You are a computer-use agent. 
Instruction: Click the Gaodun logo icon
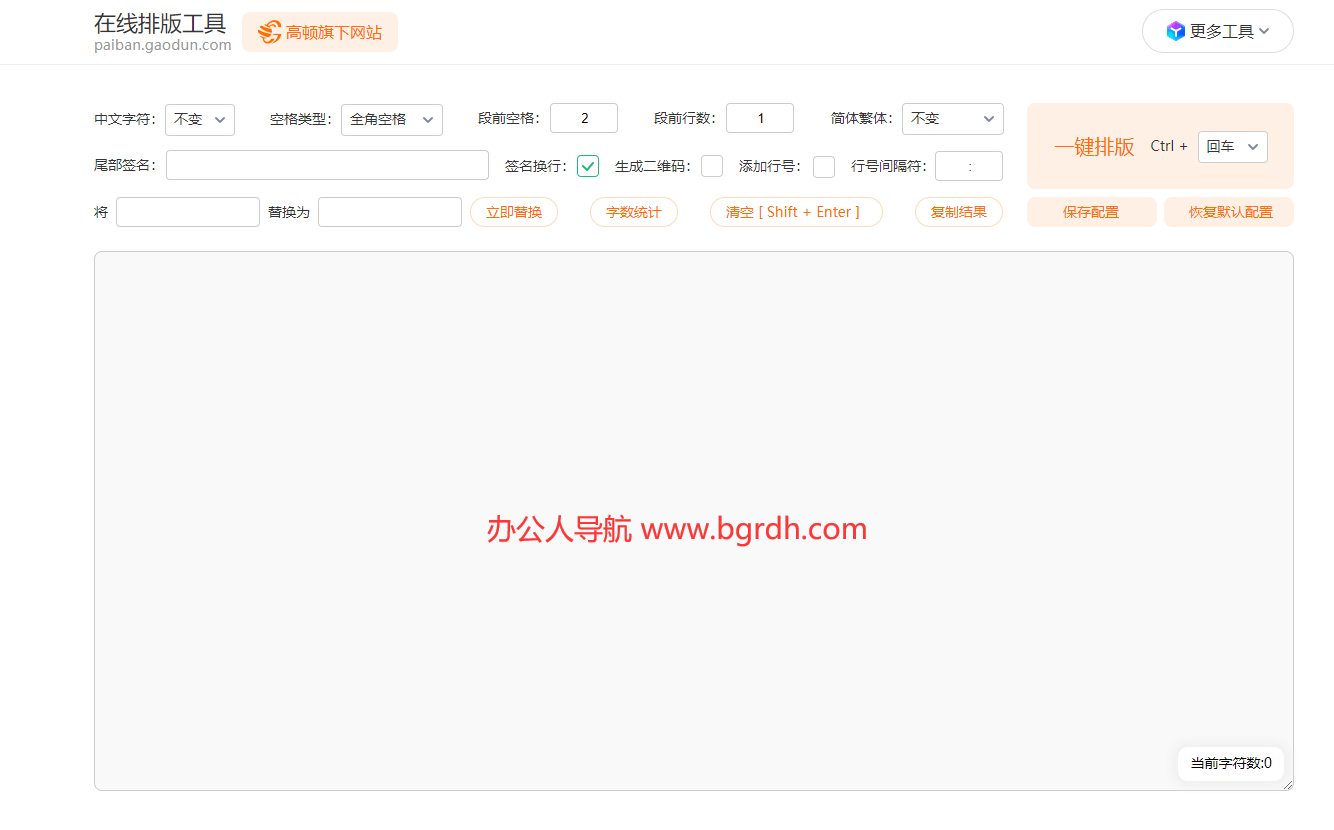coord(269,32)
